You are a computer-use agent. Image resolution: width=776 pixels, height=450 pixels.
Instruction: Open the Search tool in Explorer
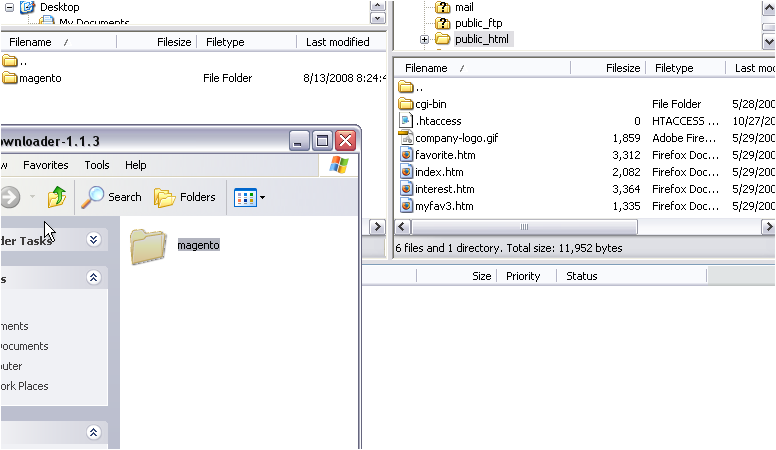pyautogui.click(x=112, y=197)
